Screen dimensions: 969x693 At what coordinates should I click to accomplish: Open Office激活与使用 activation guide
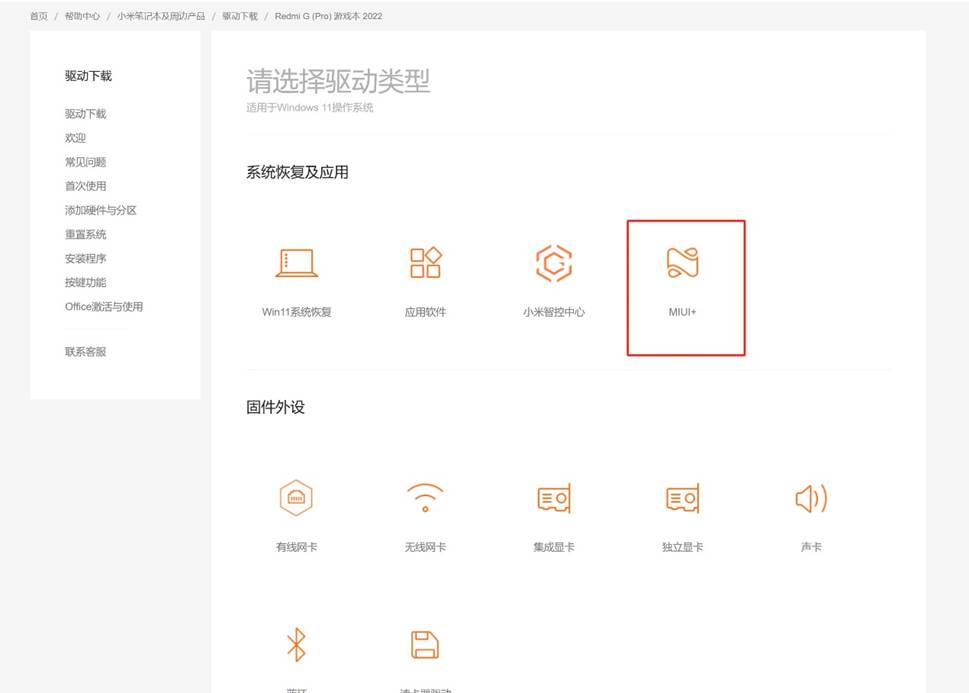104,306
